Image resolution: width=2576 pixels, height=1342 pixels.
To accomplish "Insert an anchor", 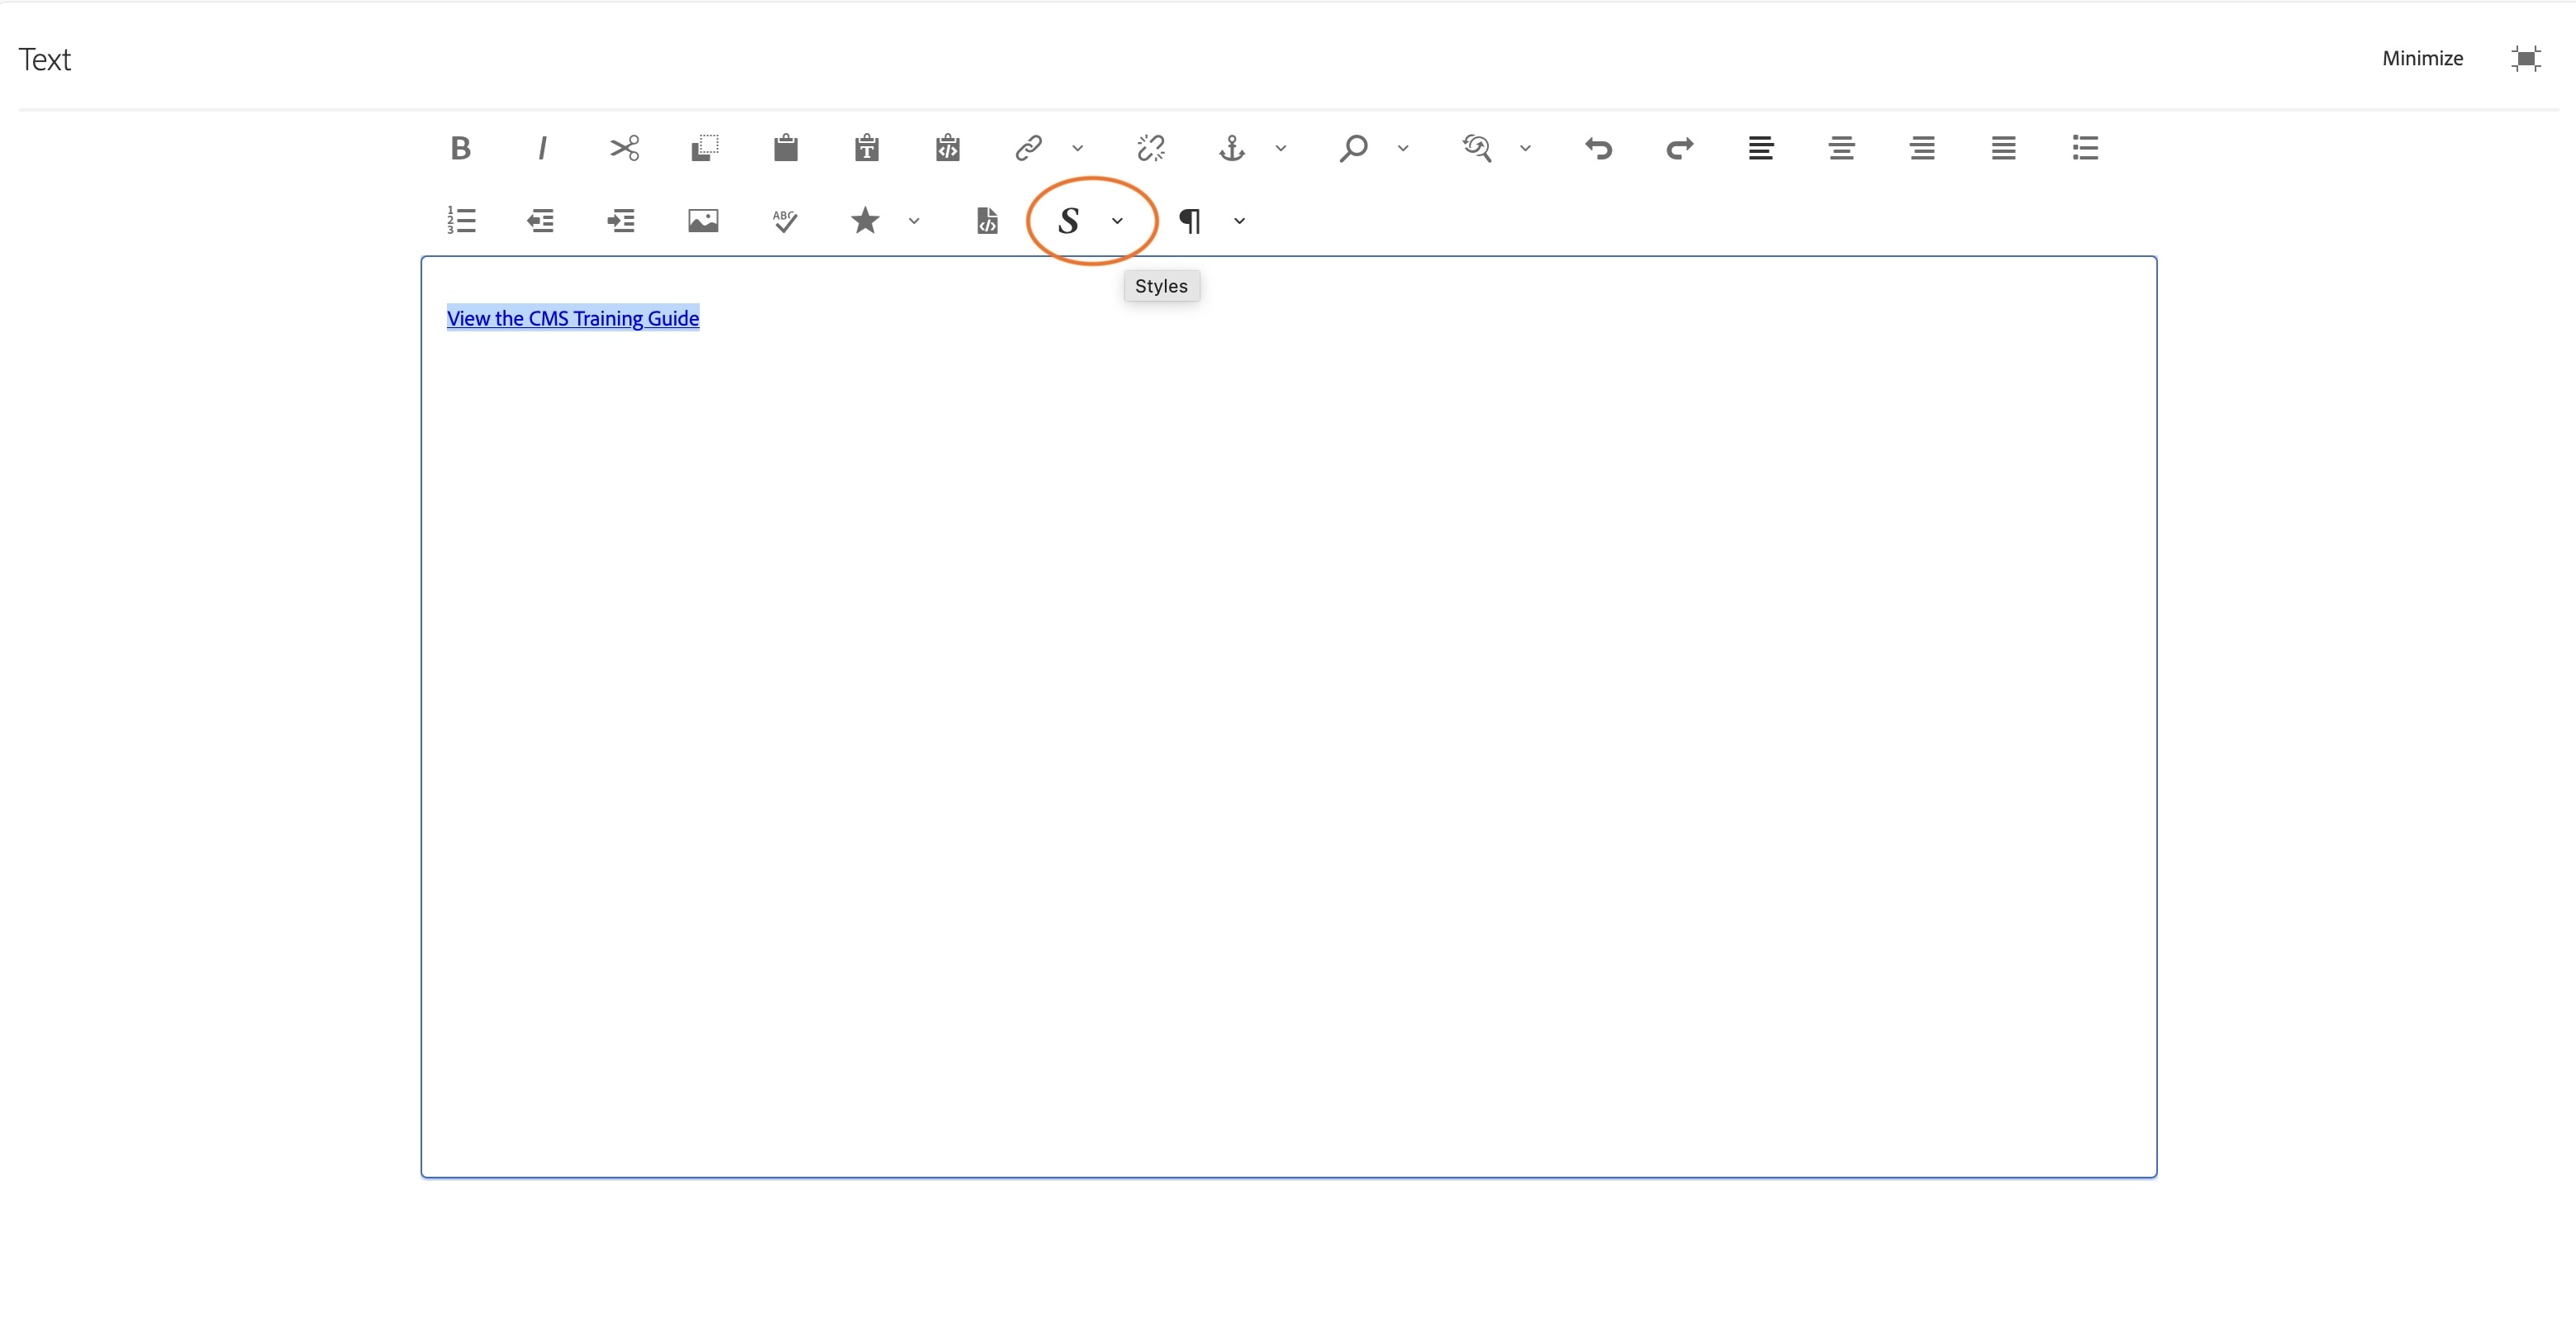I will (x=1232, y=148).
